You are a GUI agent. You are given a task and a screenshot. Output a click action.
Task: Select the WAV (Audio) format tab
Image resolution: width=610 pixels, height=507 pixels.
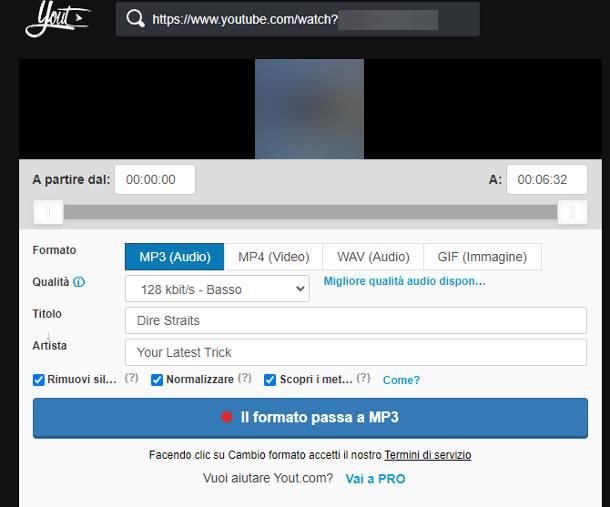coord(373,257)
